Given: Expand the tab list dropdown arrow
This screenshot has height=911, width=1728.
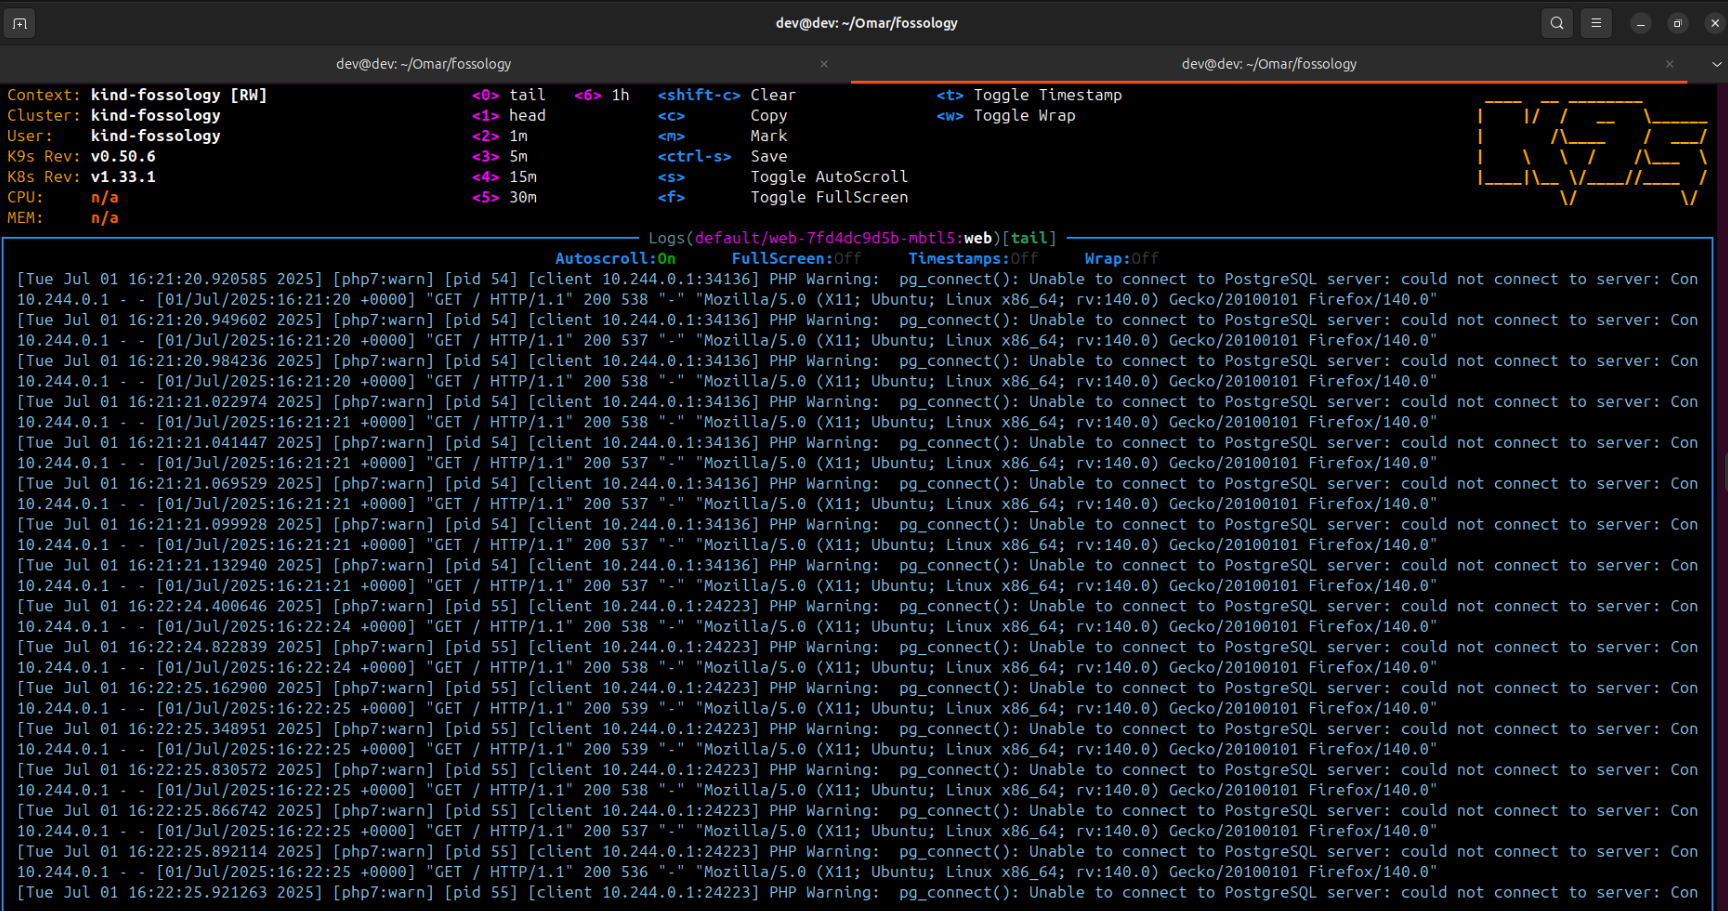Looking at the screenshot, I should 1716,64.
